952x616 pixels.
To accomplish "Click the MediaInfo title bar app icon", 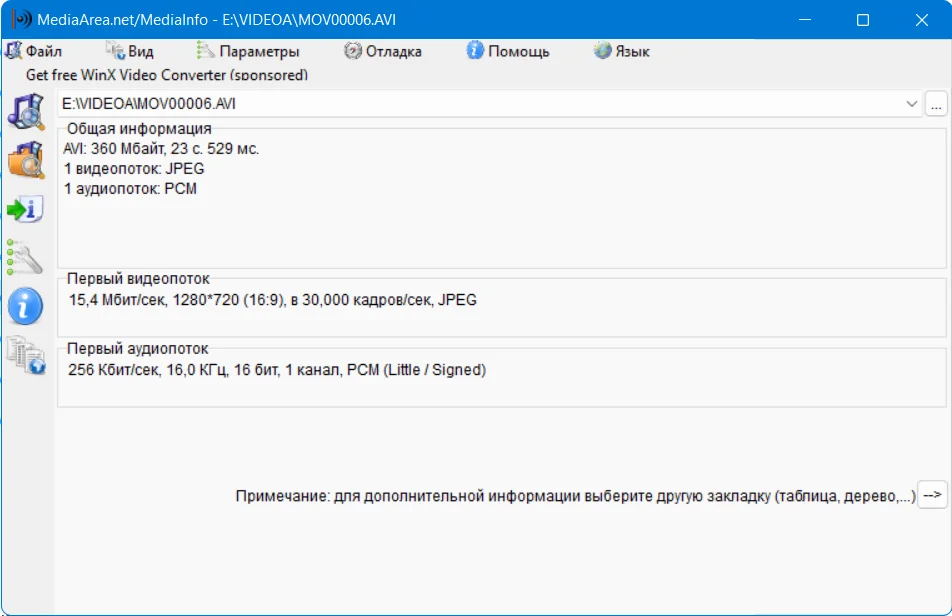I will [22, 19].
